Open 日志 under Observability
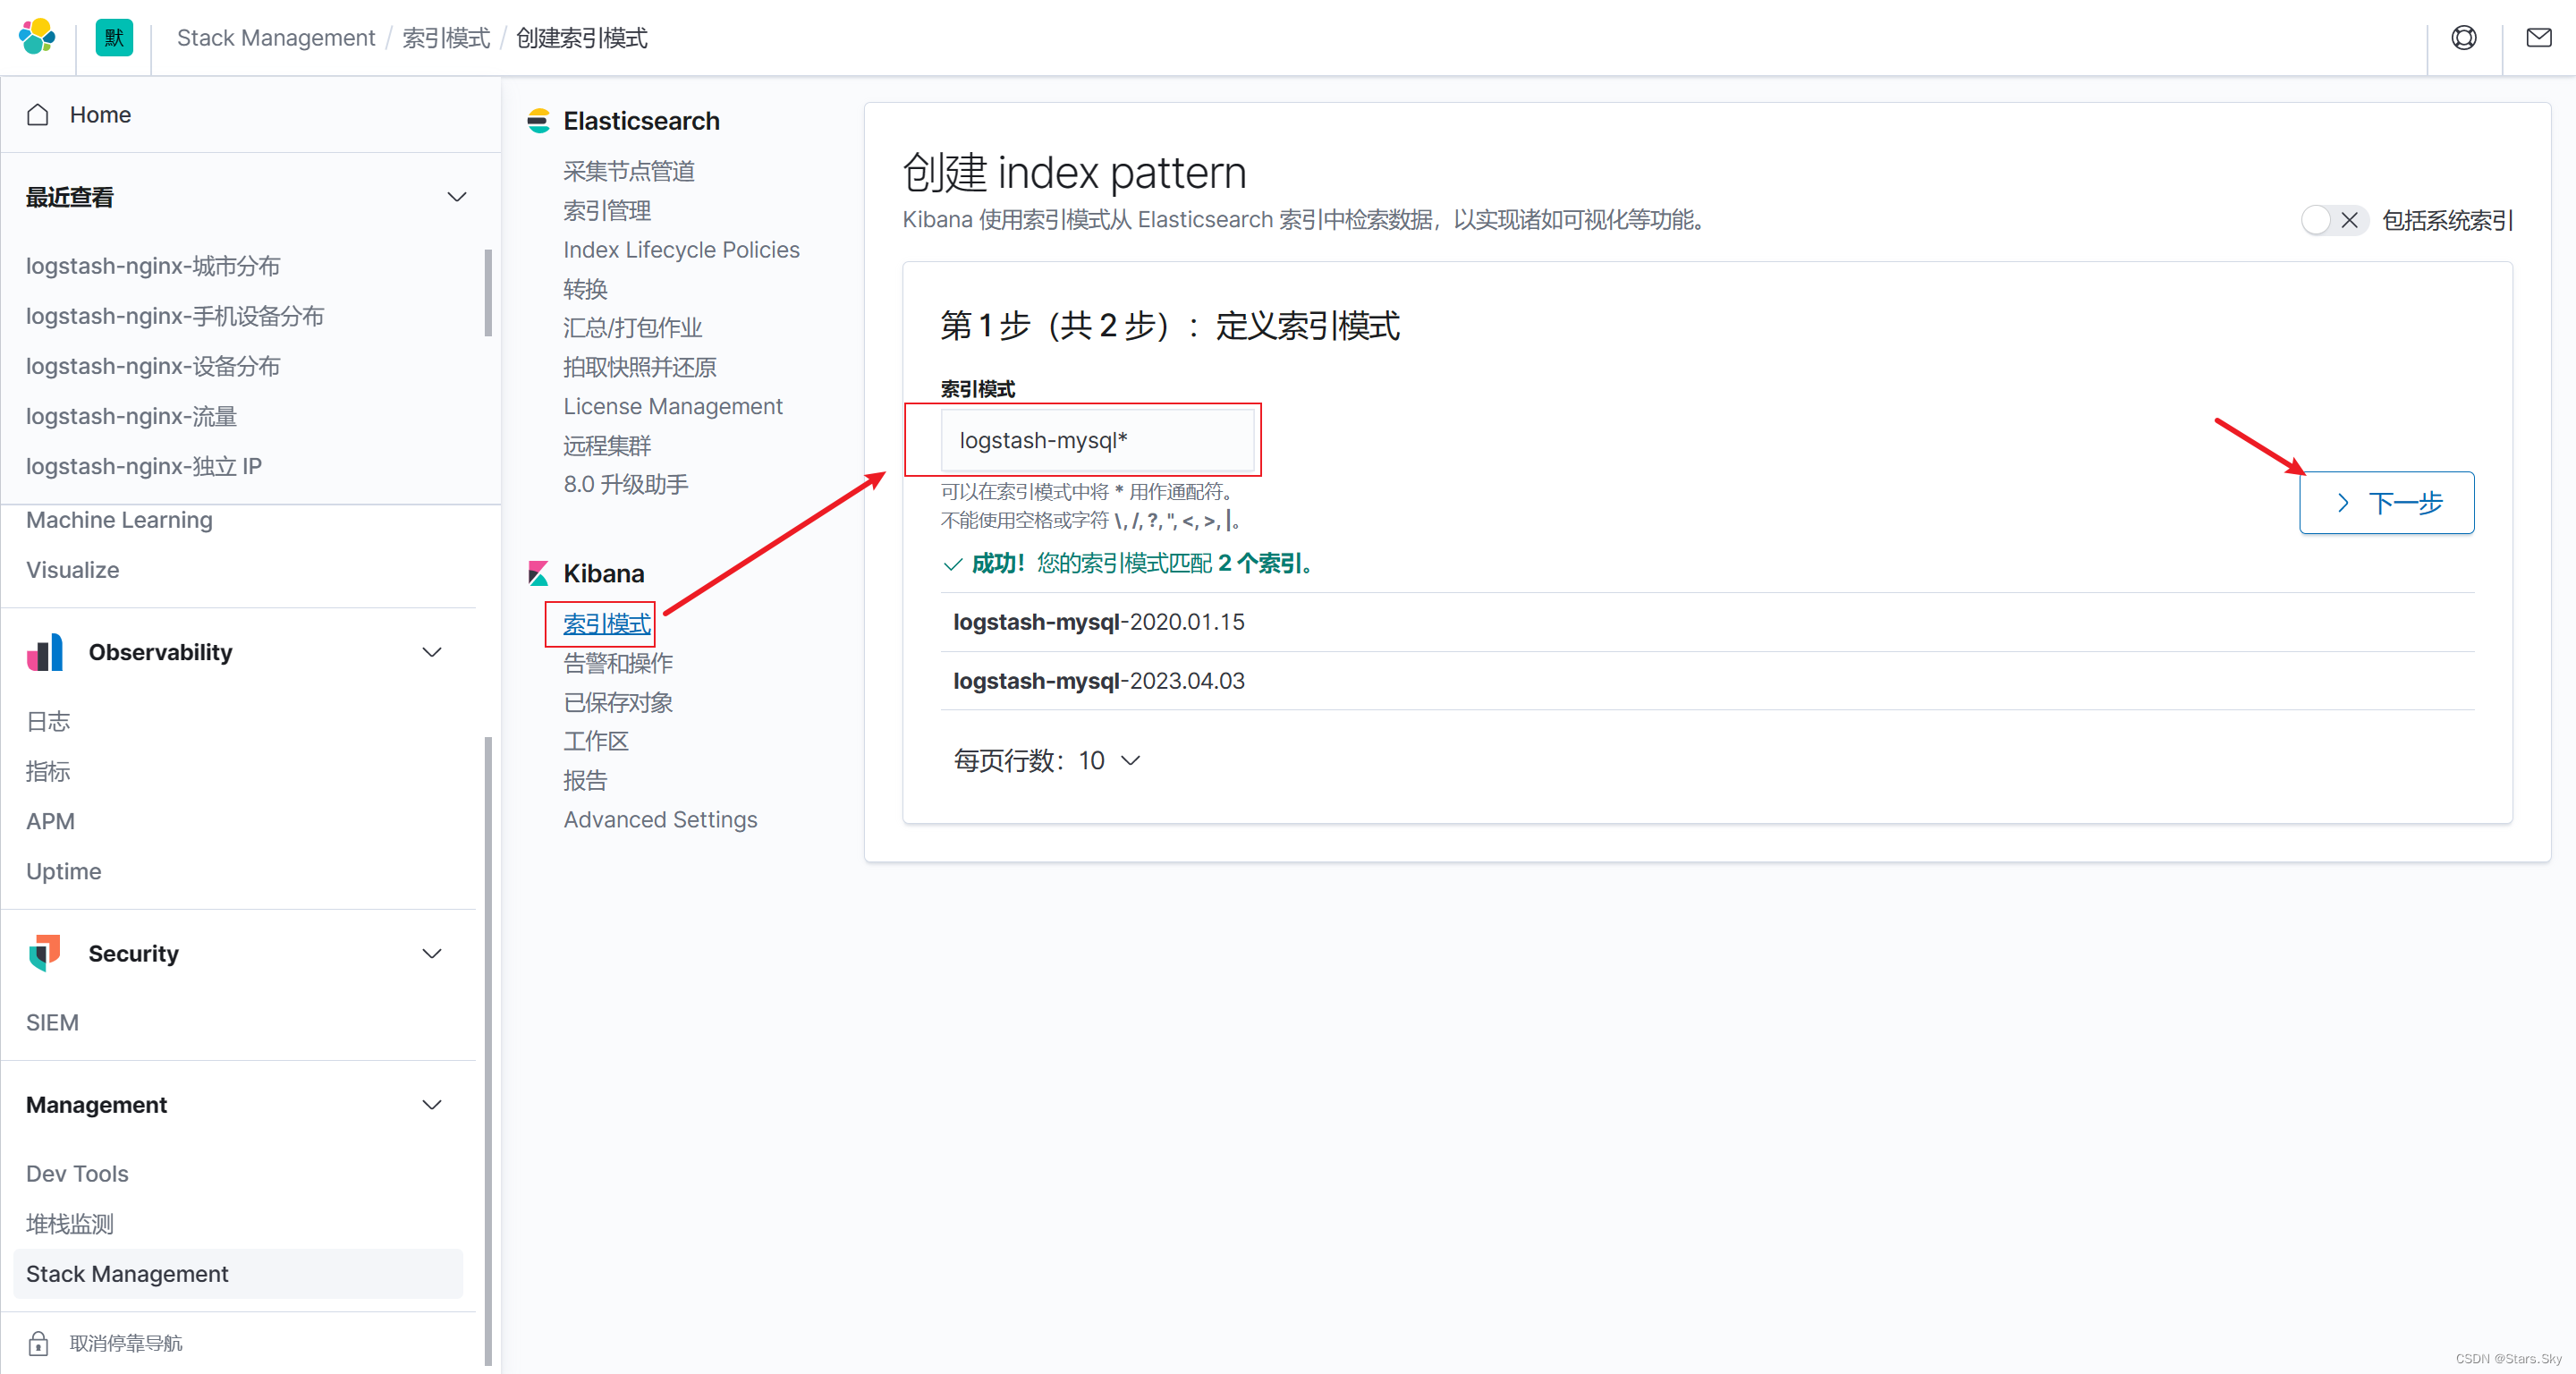 (x=48, y=721)
